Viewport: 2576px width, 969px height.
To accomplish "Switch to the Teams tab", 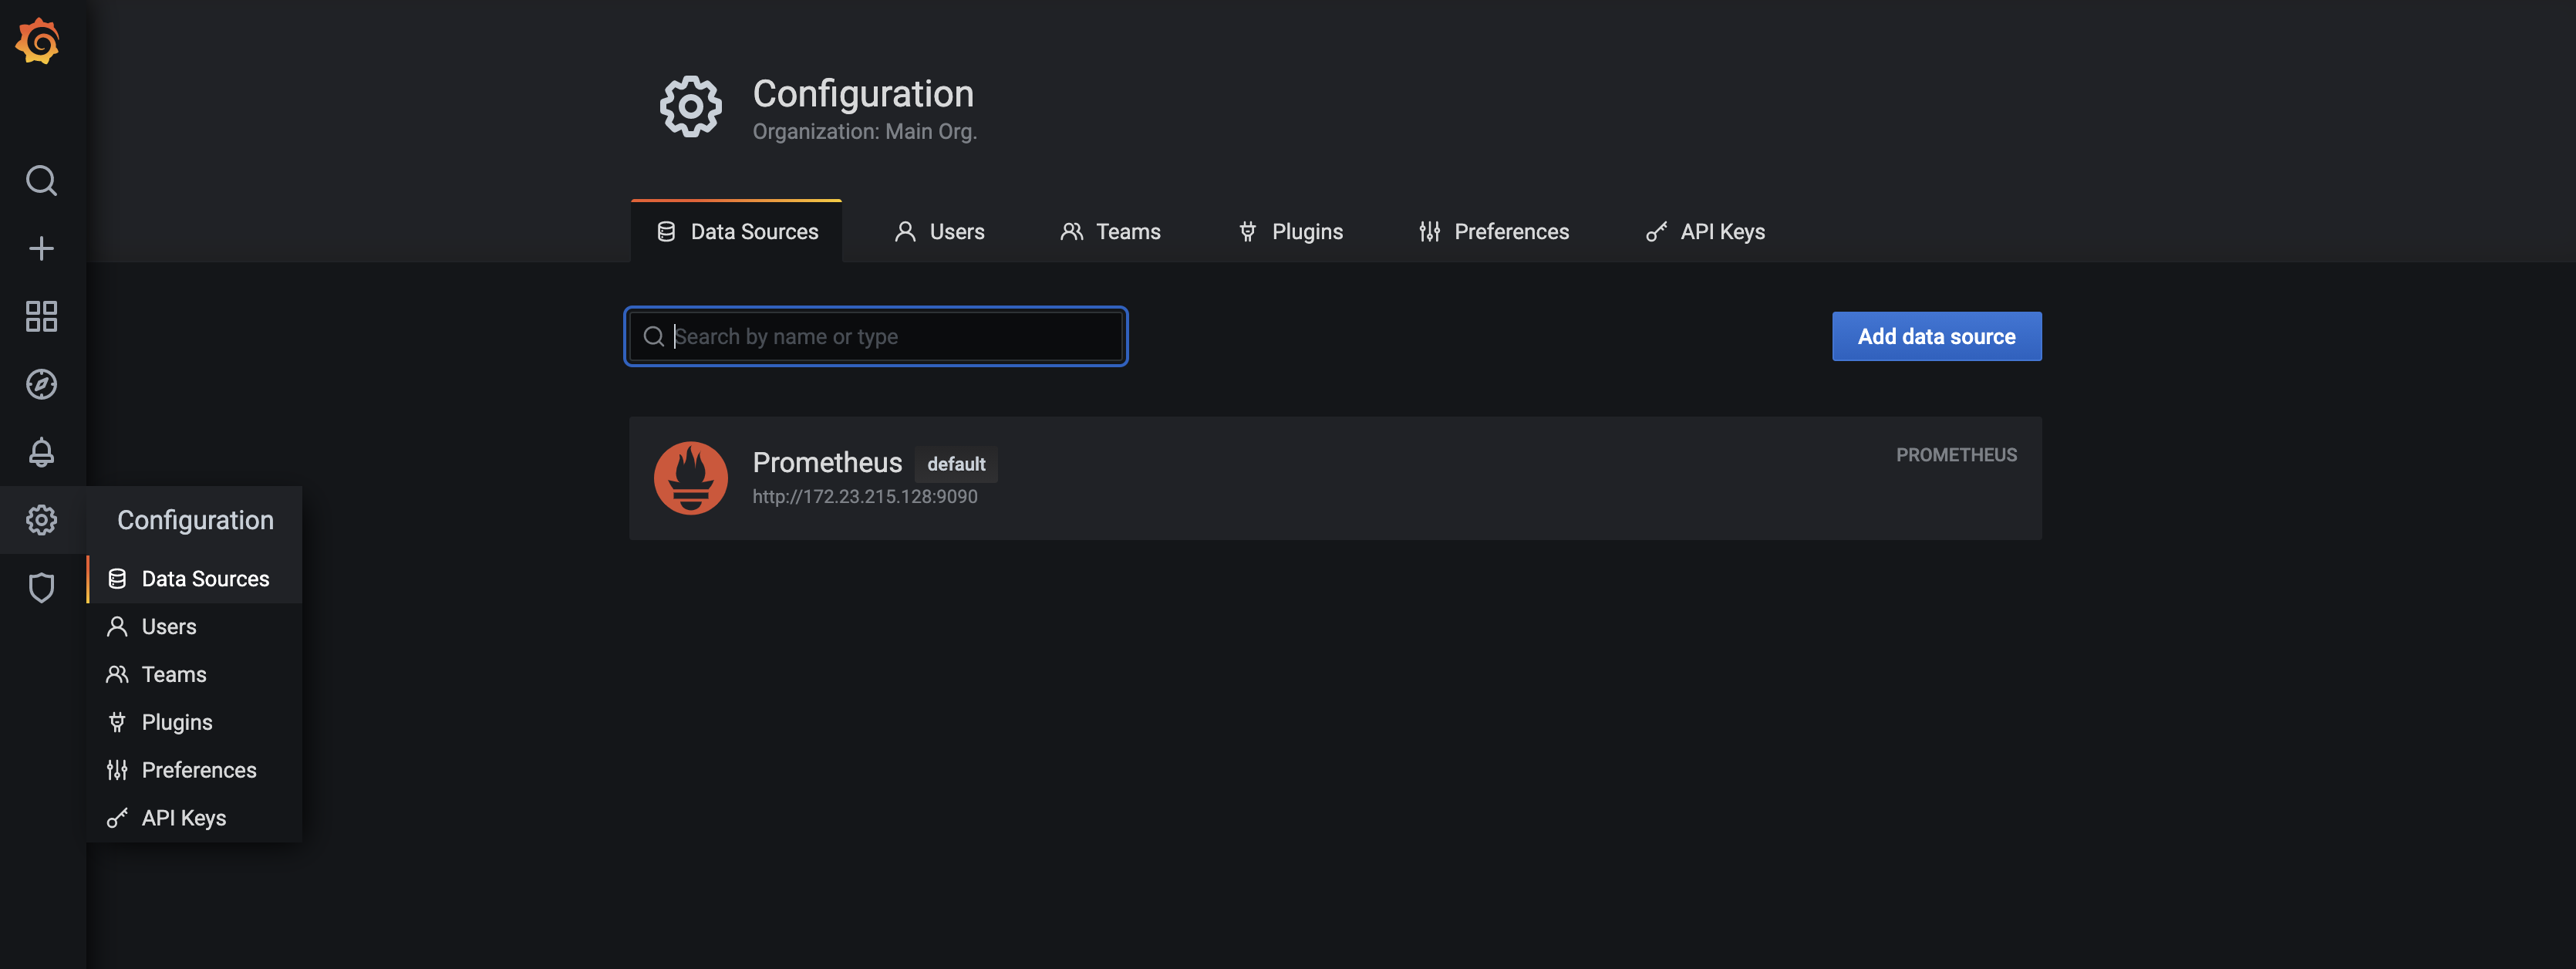I will coord(1110,232).
